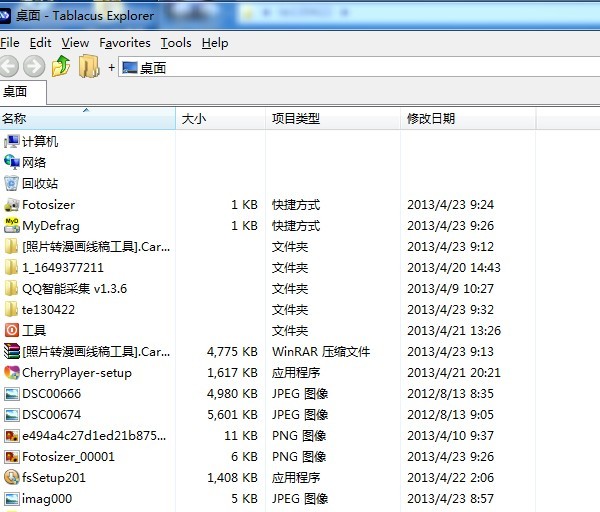Viewport: 600px width, 512px height.
Task: Open the File menu
Action: pyautogui.click(x=10, y=43)
